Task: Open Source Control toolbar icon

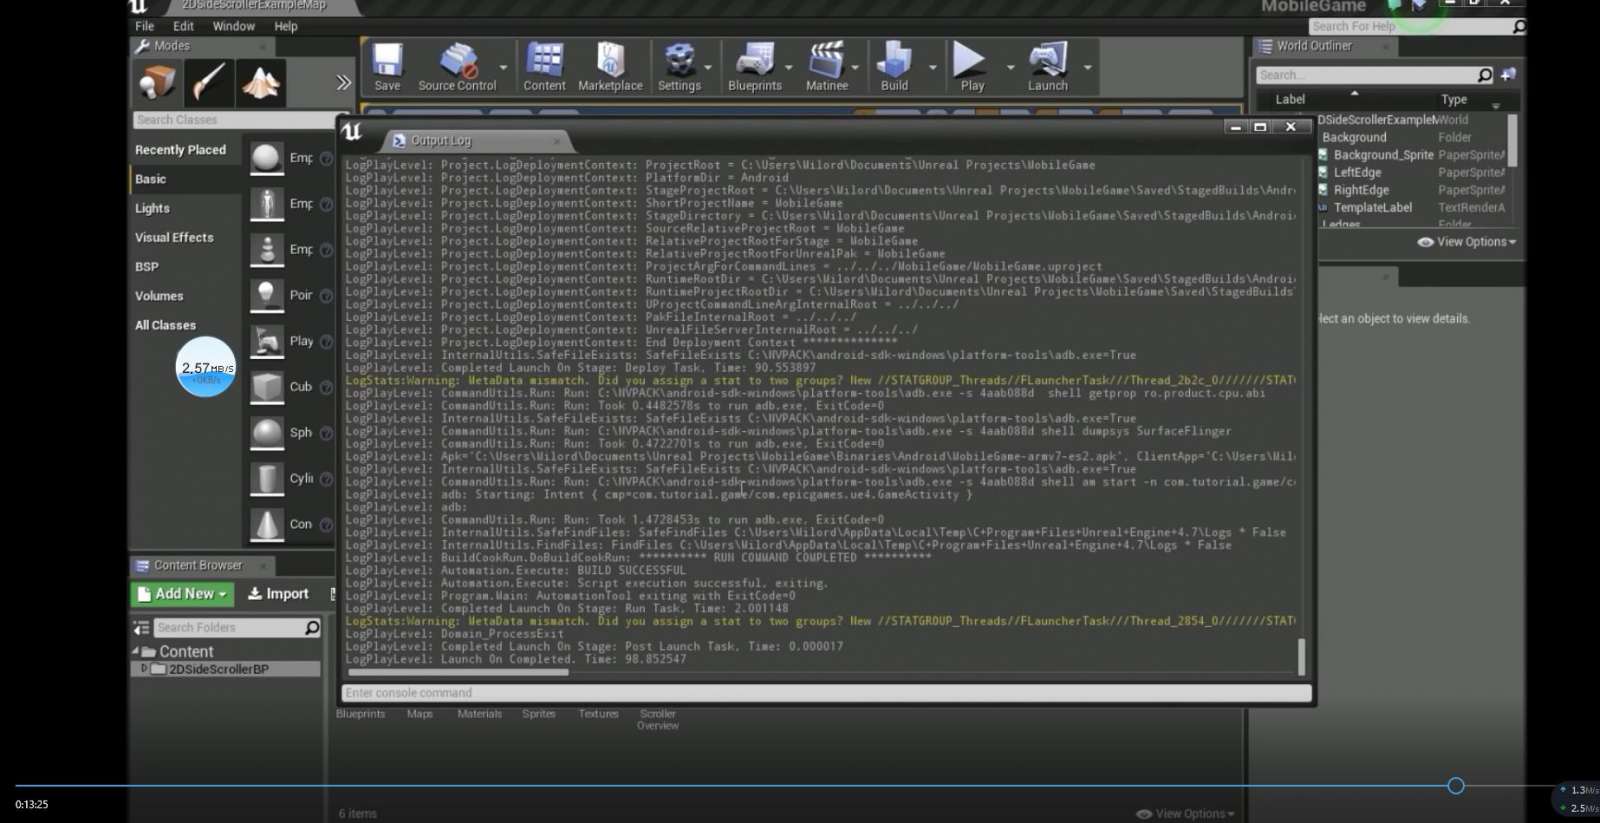Action: click(x=459, y=60)
